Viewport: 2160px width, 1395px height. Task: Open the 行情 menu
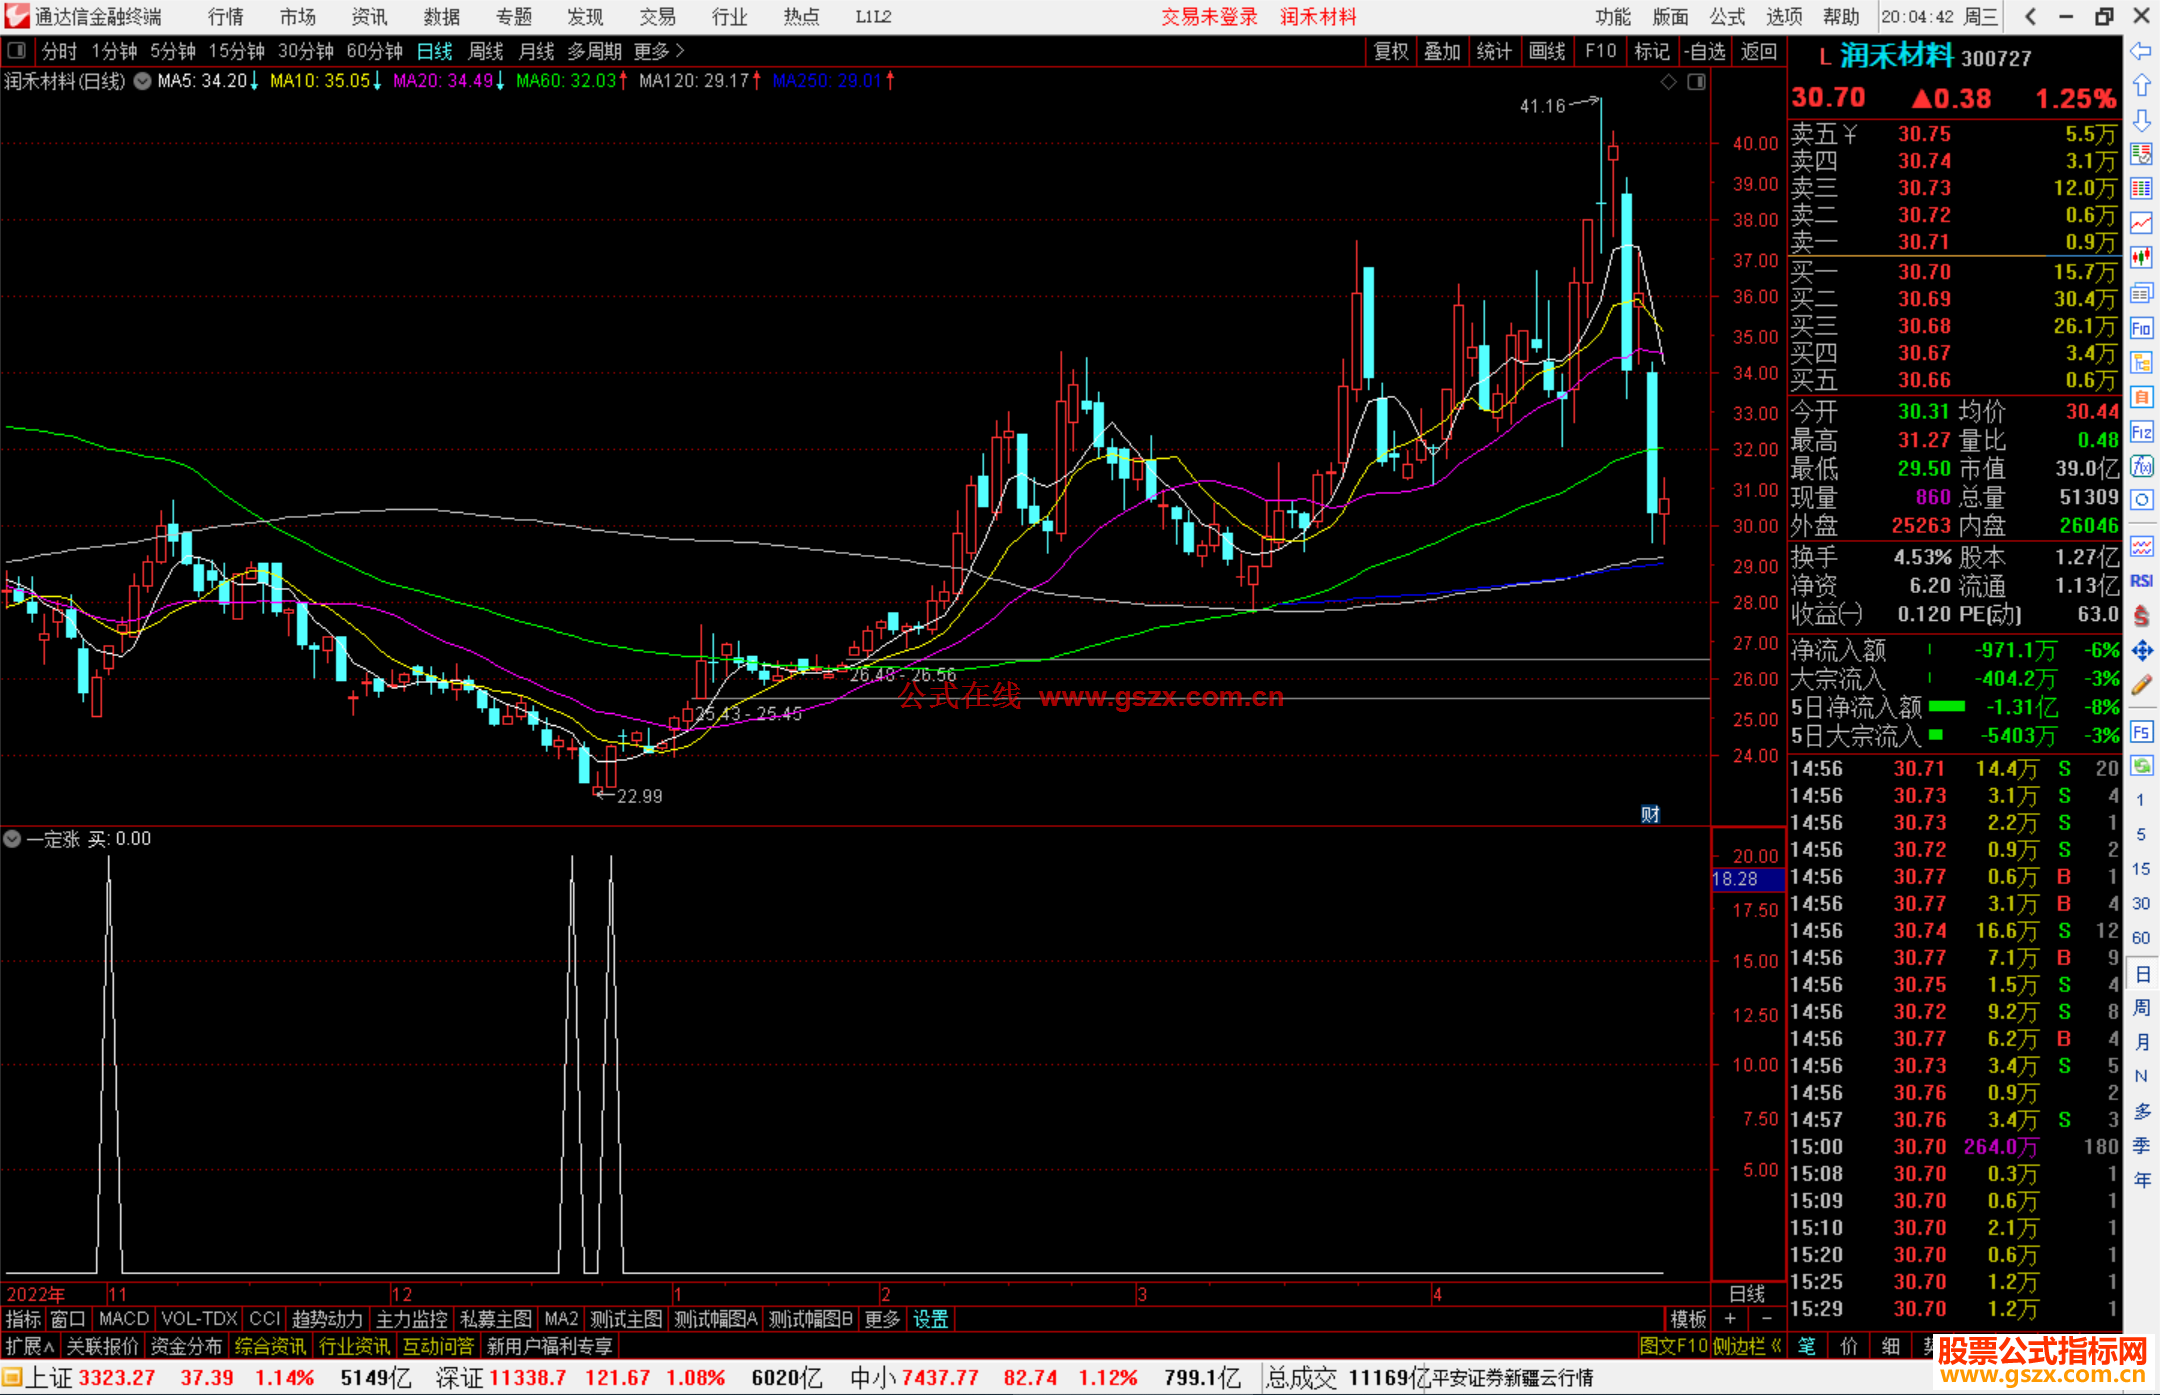pos(226,16)
